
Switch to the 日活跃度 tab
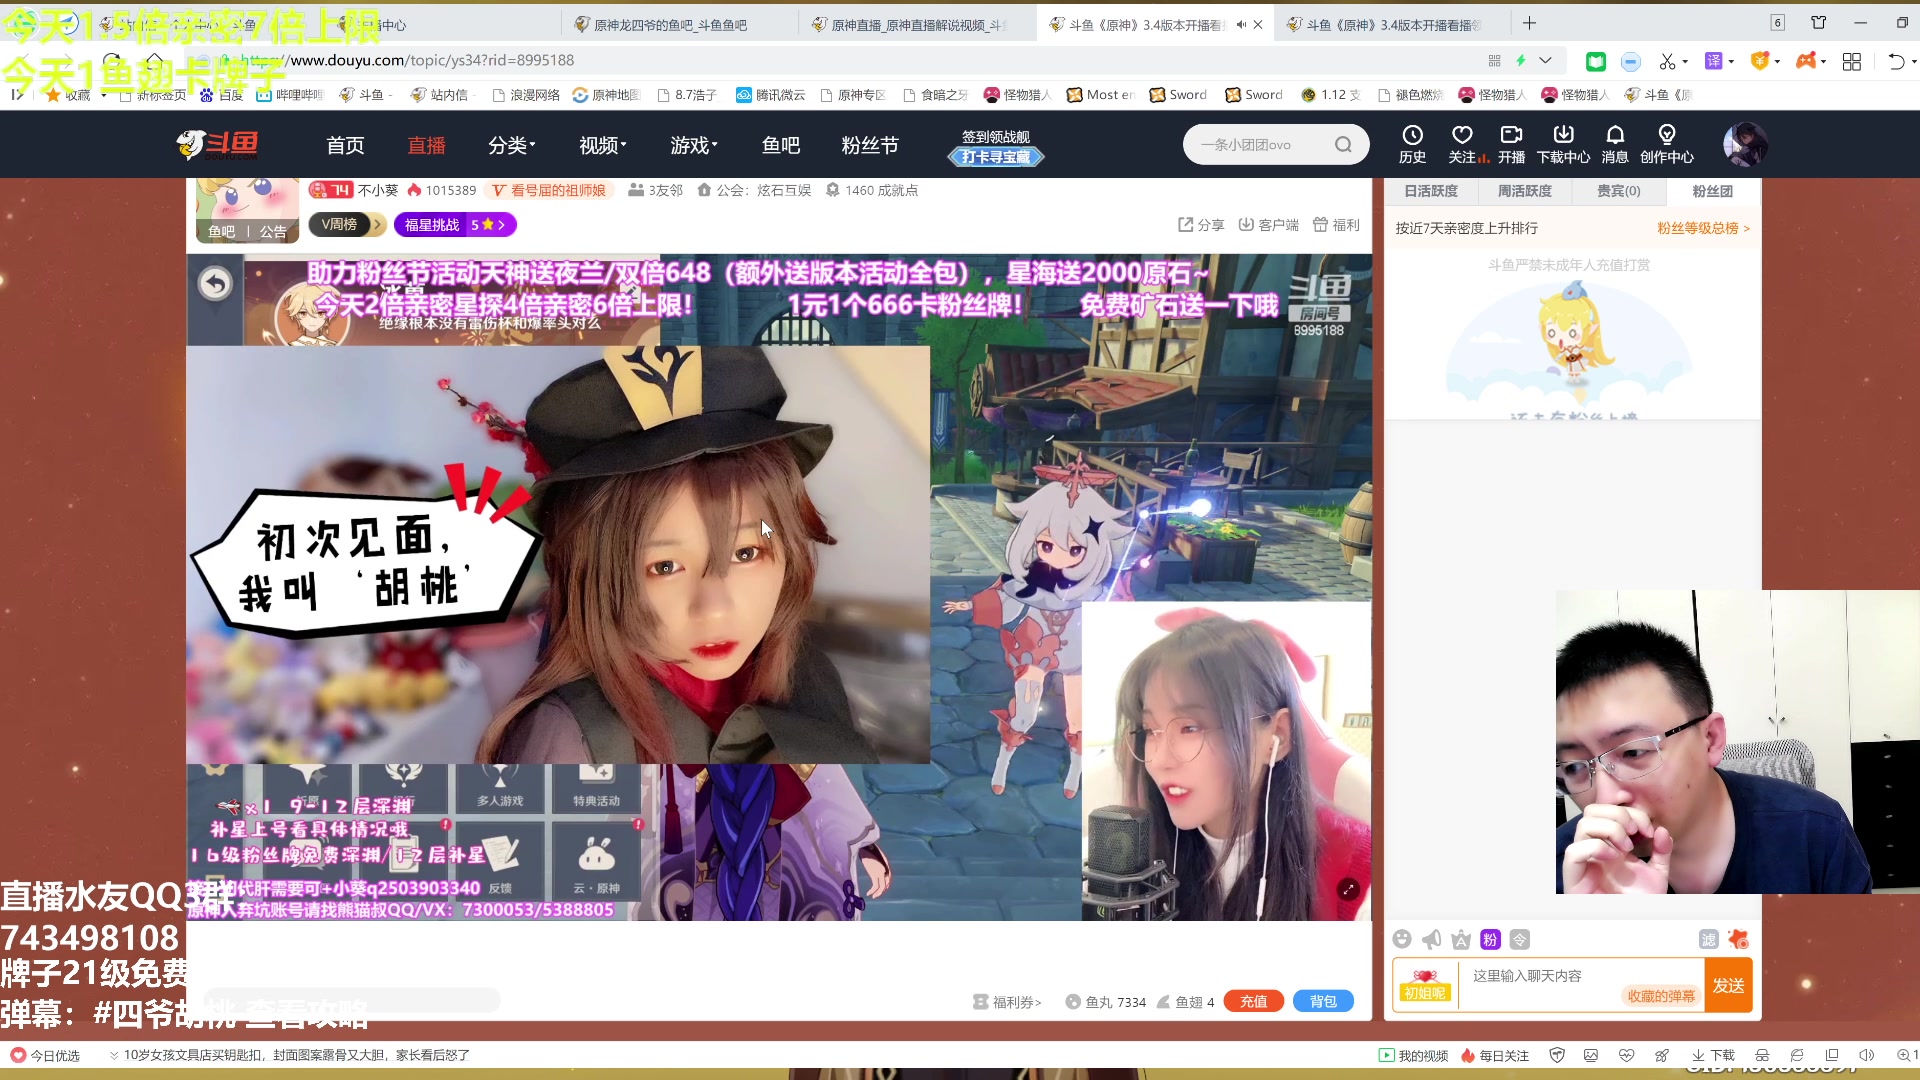point(1431,191)
